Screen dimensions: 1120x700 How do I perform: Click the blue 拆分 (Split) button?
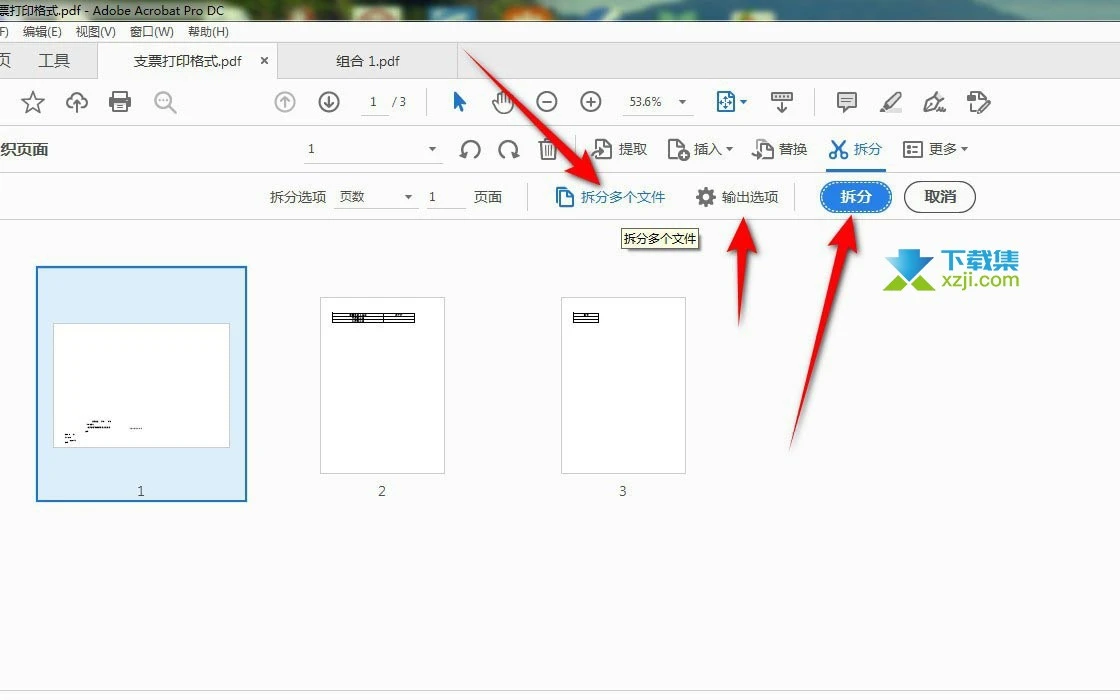point(854,196)
